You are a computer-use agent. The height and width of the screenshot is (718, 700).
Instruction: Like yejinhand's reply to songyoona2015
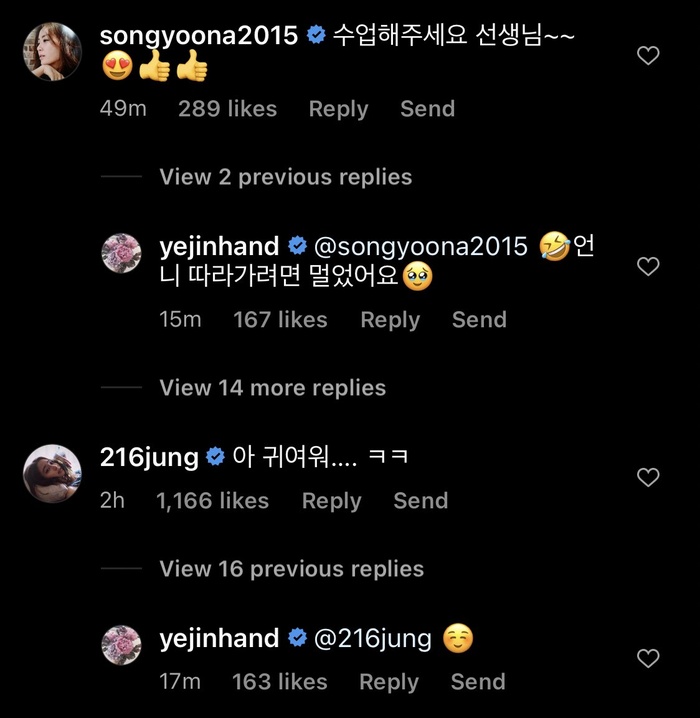point(648,266)
